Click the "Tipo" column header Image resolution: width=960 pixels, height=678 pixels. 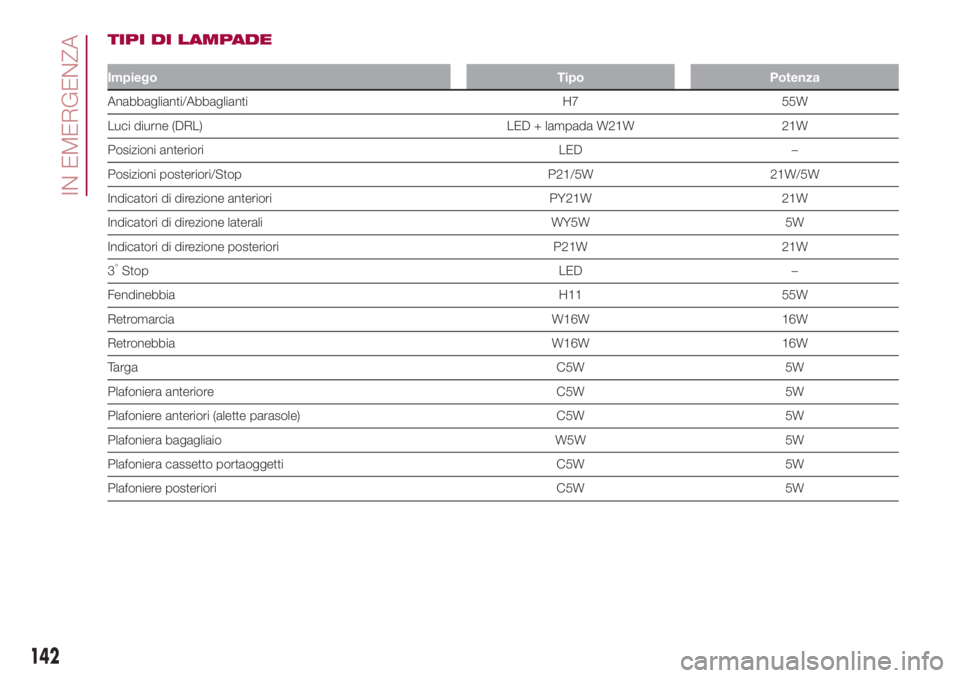tap(570, 77)
